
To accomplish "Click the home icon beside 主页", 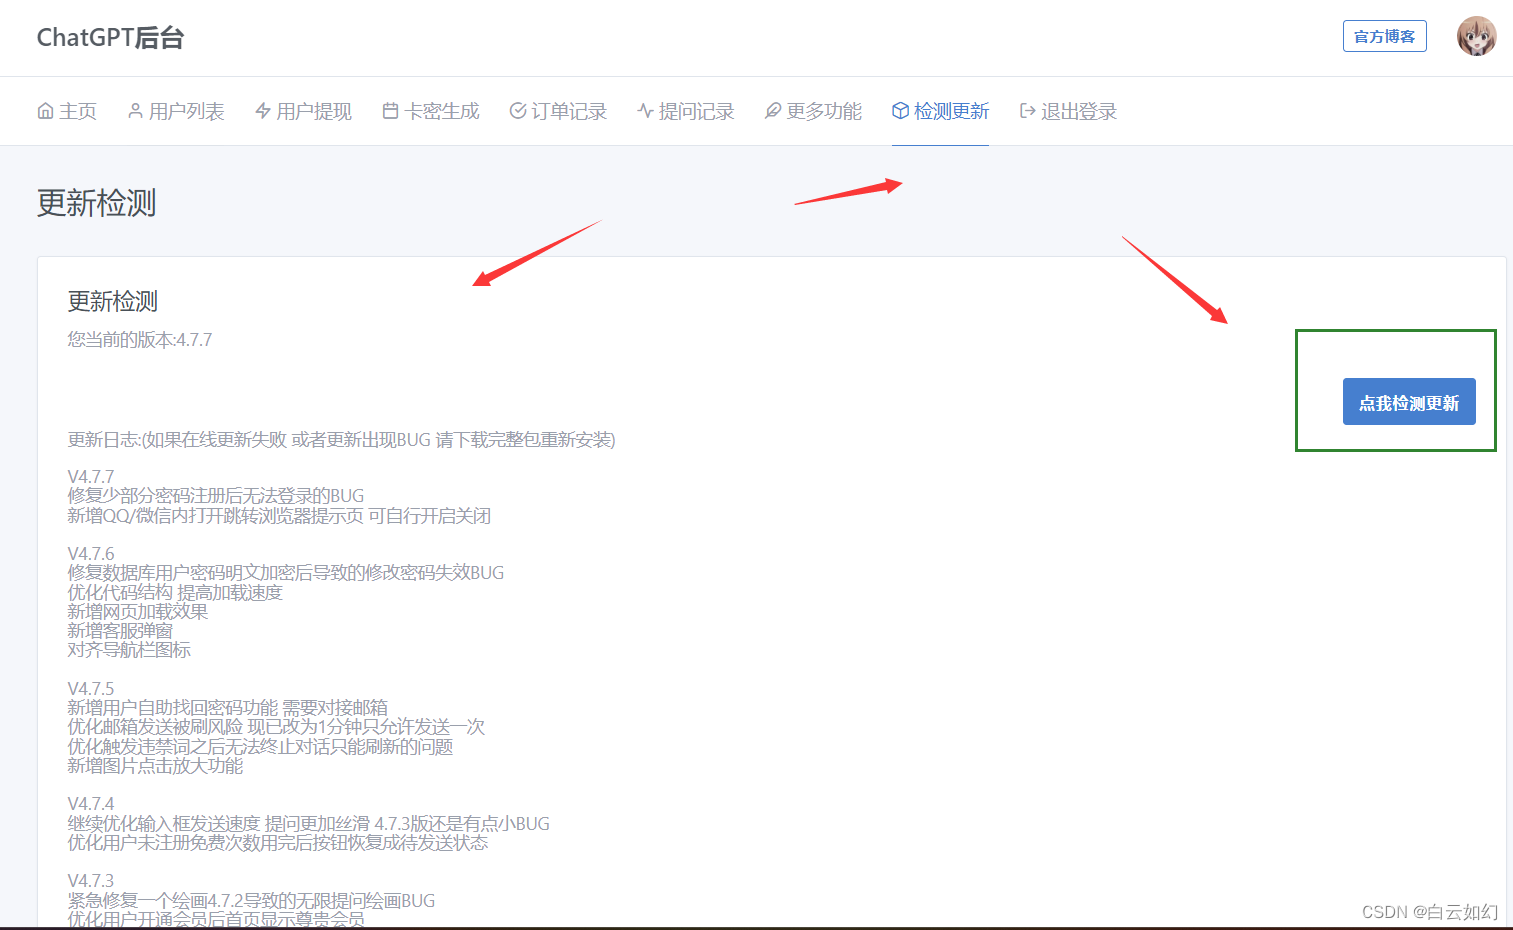I will click(x=45, y=111).
